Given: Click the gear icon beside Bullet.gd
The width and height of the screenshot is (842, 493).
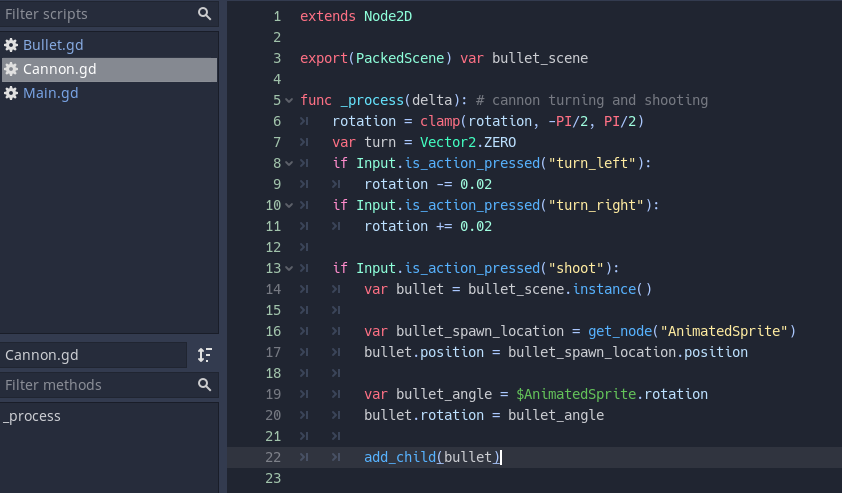Looking at the screenshot, I should tap(11, 45).
